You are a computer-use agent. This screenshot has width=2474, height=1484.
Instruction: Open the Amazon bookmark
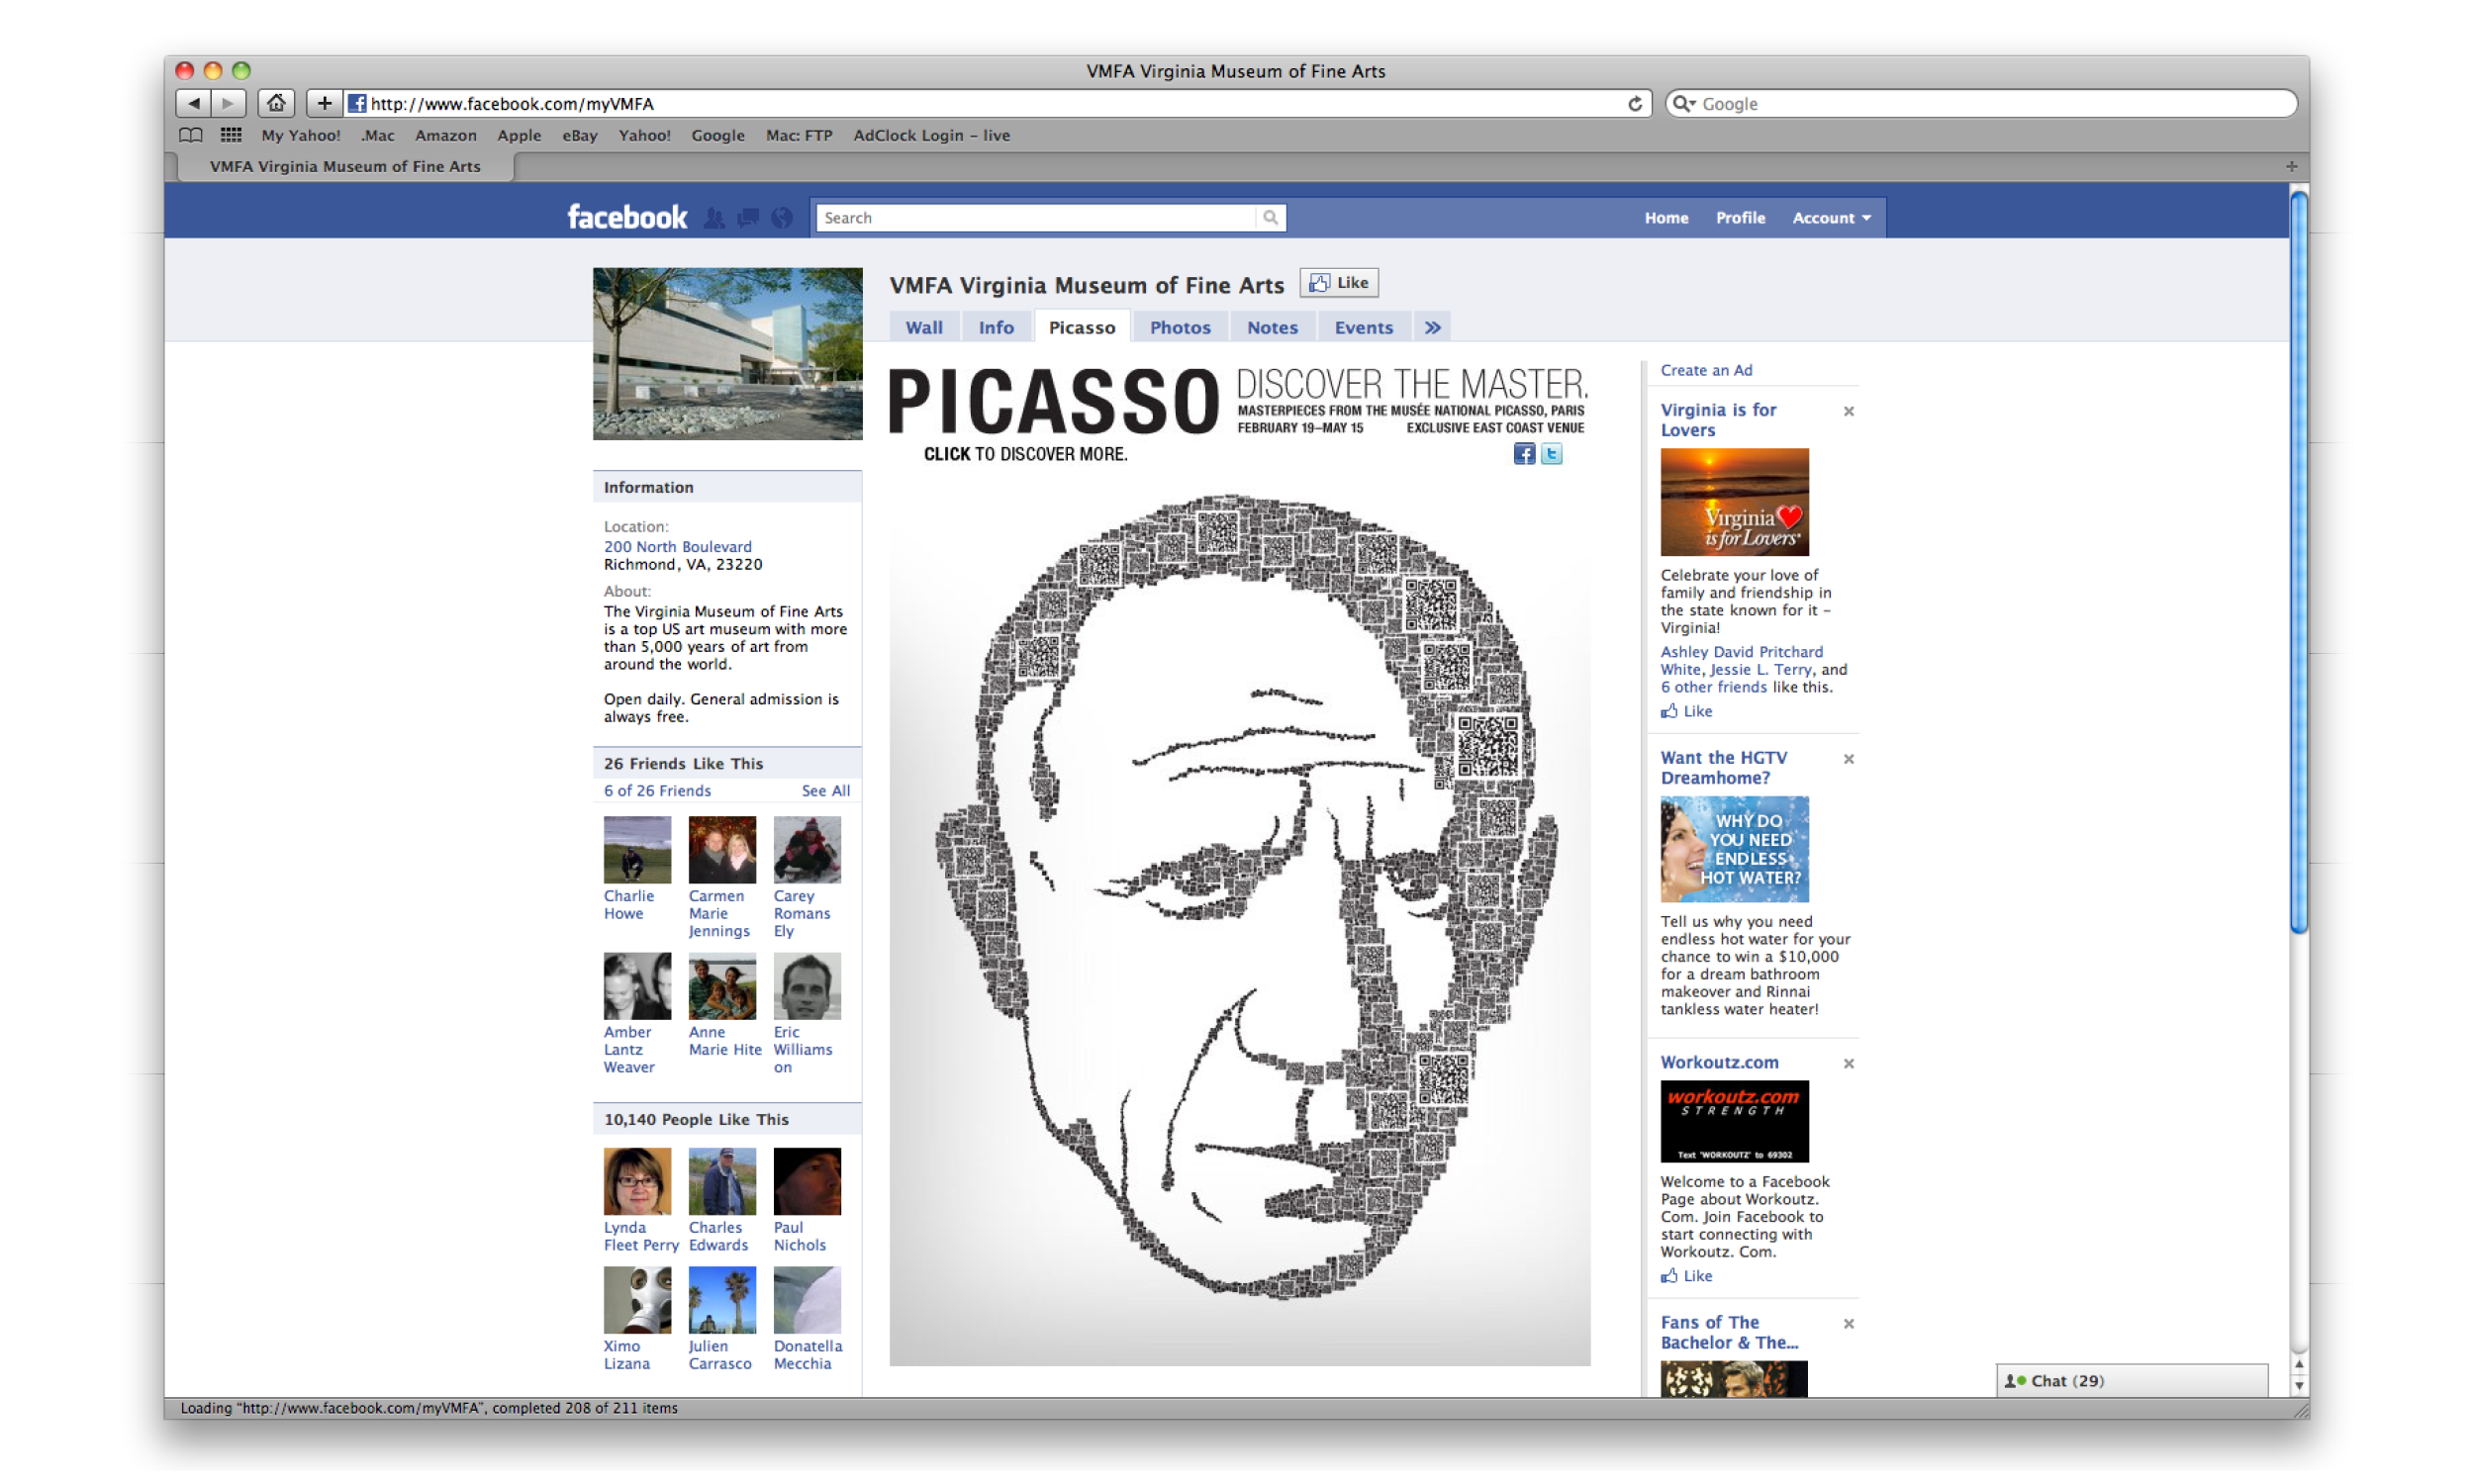[445, 135]
